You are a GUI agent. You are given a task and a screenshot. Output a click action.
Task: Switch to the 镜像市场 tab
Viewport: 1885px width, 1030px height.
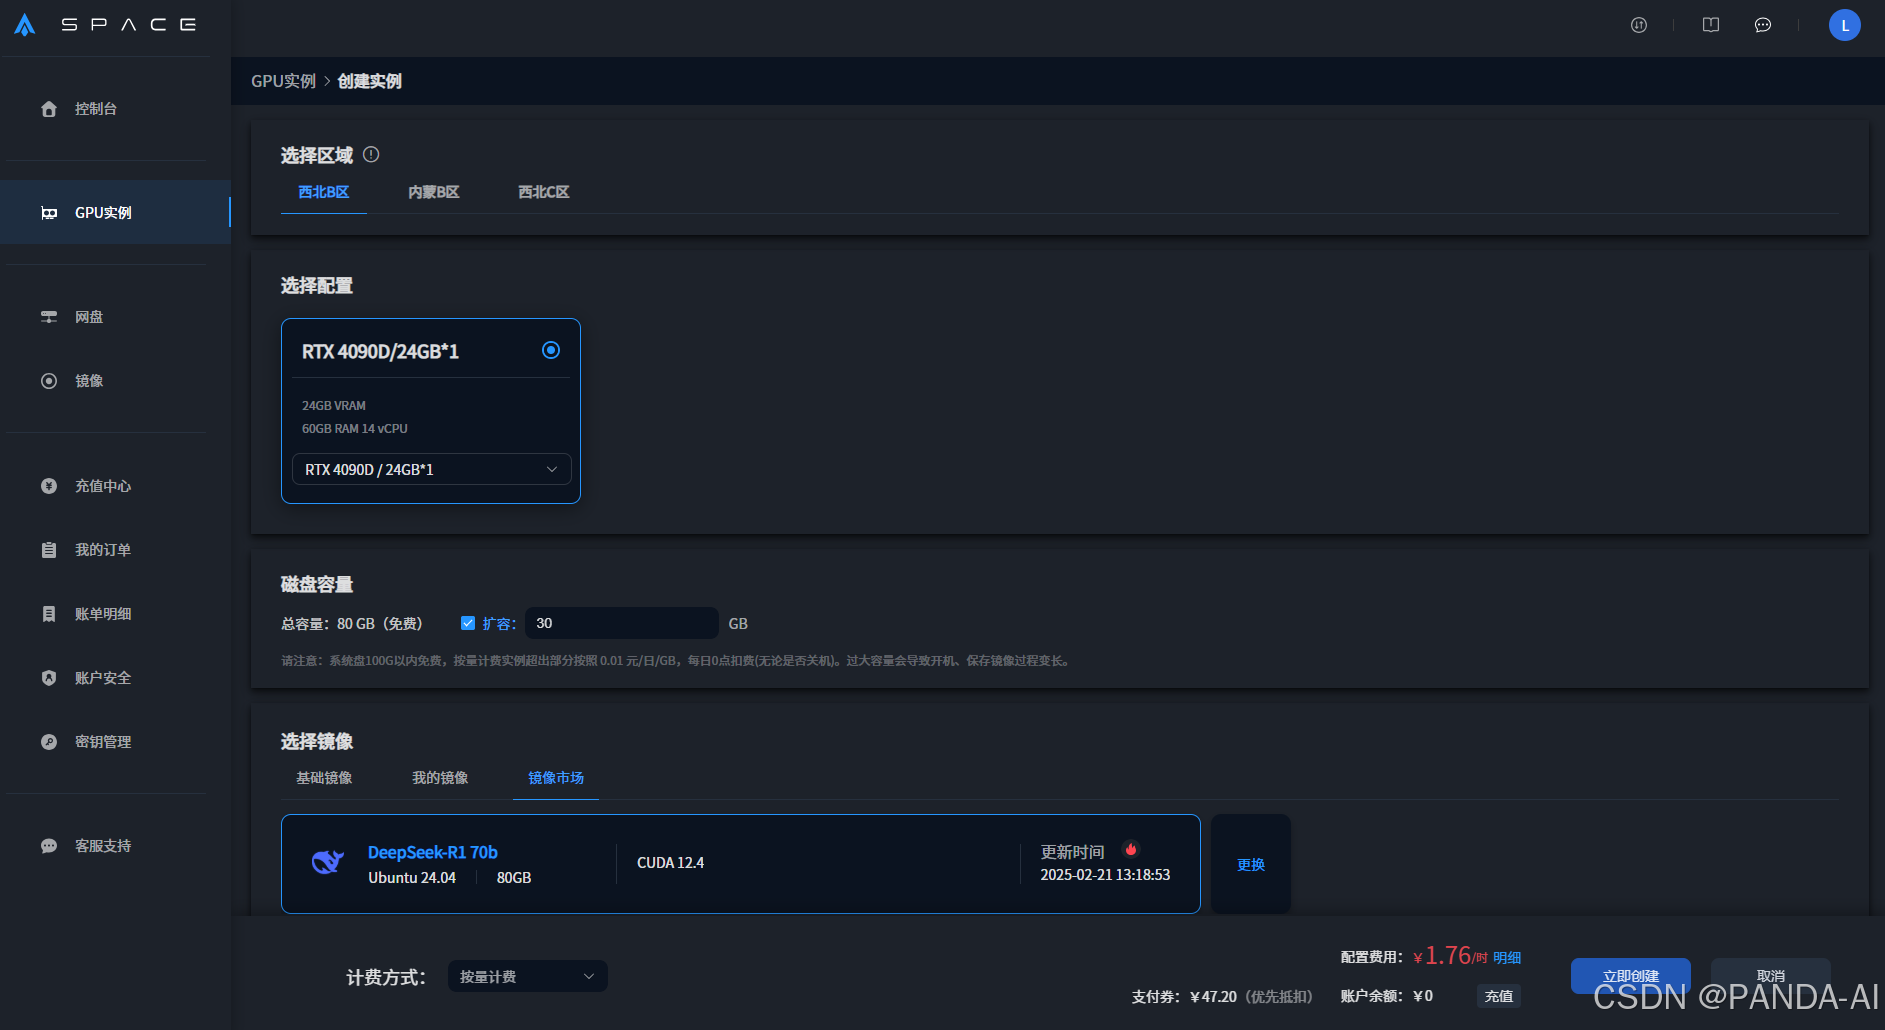(x=556, y=778)
